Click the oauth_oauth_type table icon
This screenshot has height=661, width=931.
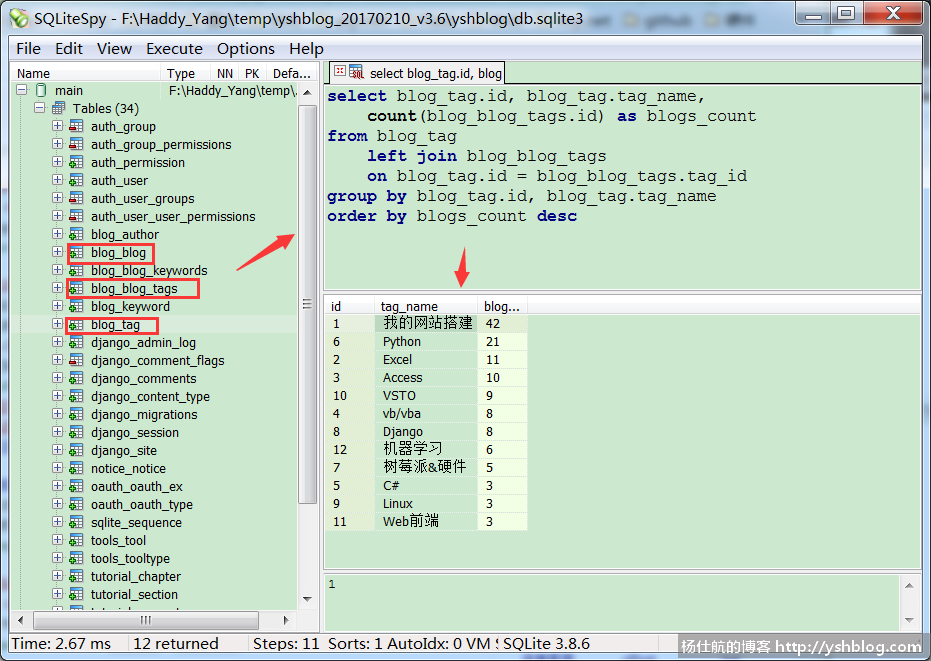(76, 504)
